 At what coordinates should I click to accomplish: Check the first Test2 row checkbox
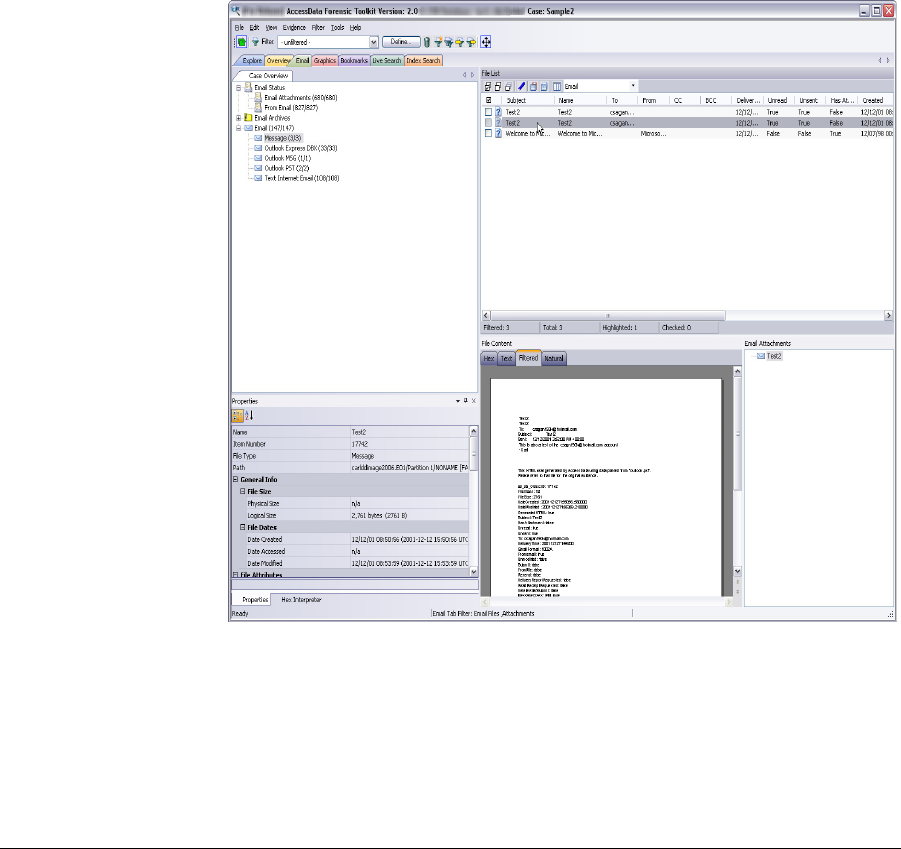(x=488, y=113)
